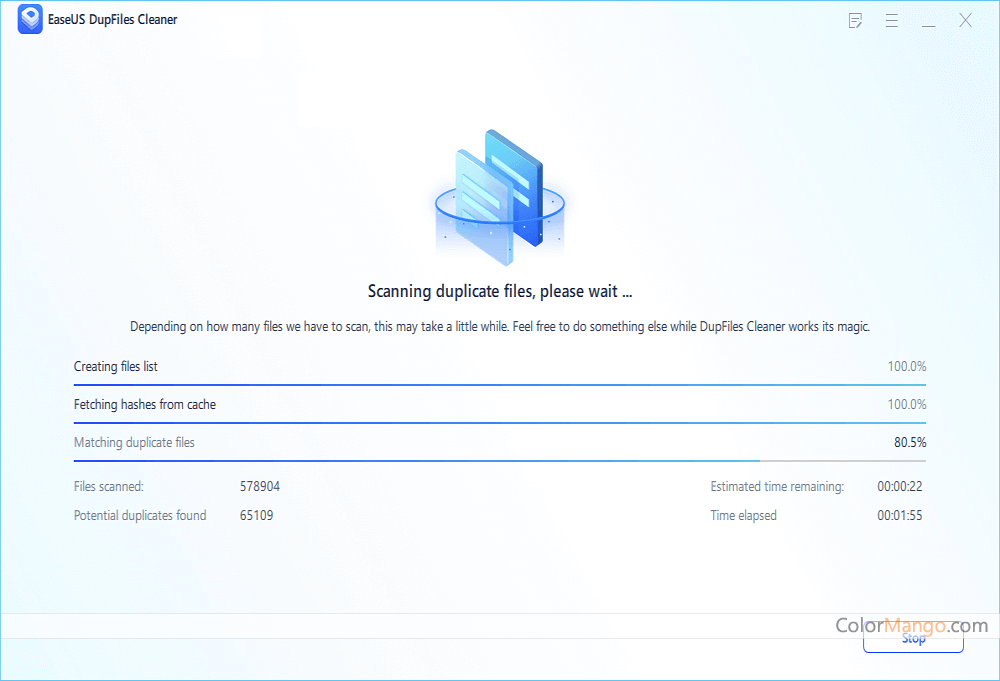Open the feedback notes icon in title bar

click(855, 20)
